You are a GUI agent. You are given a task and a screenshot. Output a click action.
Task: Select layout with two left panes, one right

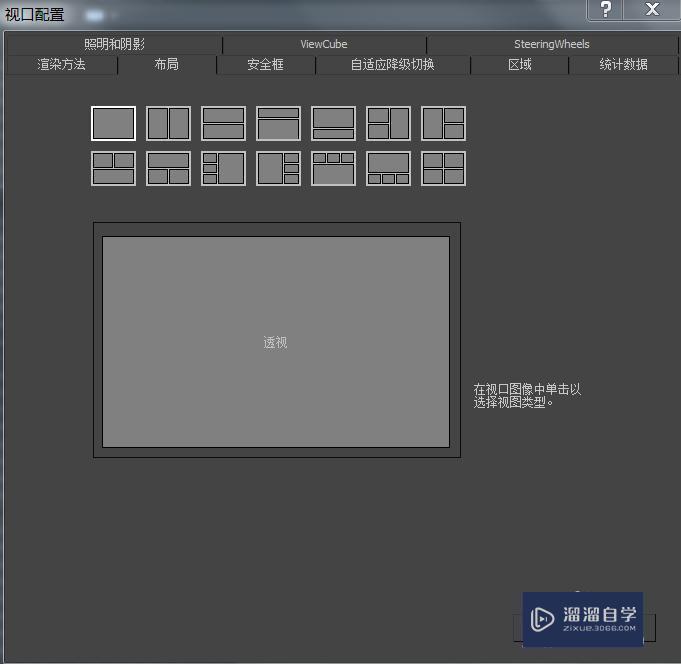(388, 123)
